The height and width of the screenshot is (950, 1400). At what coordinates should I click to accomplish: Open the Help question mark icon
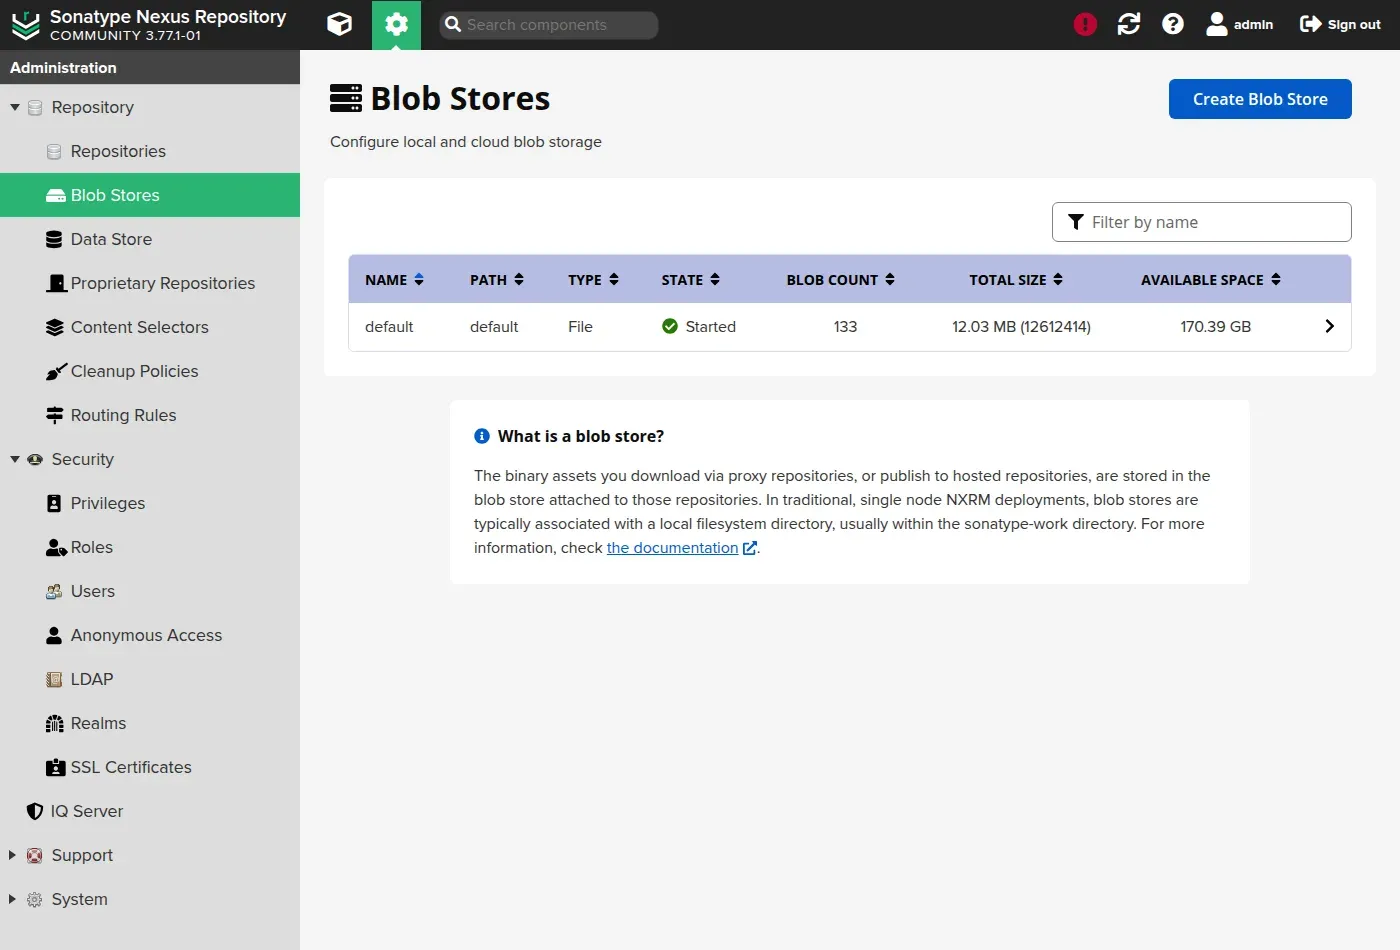click(x=1173, y=24)
